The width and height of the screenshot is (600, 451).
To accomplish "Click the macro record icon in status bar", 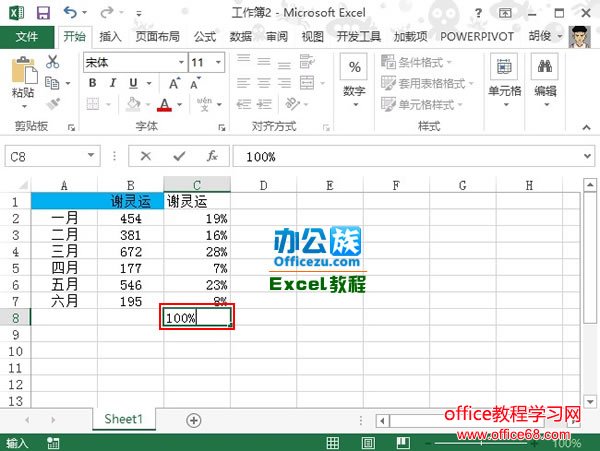I will [x=53, y=443].
